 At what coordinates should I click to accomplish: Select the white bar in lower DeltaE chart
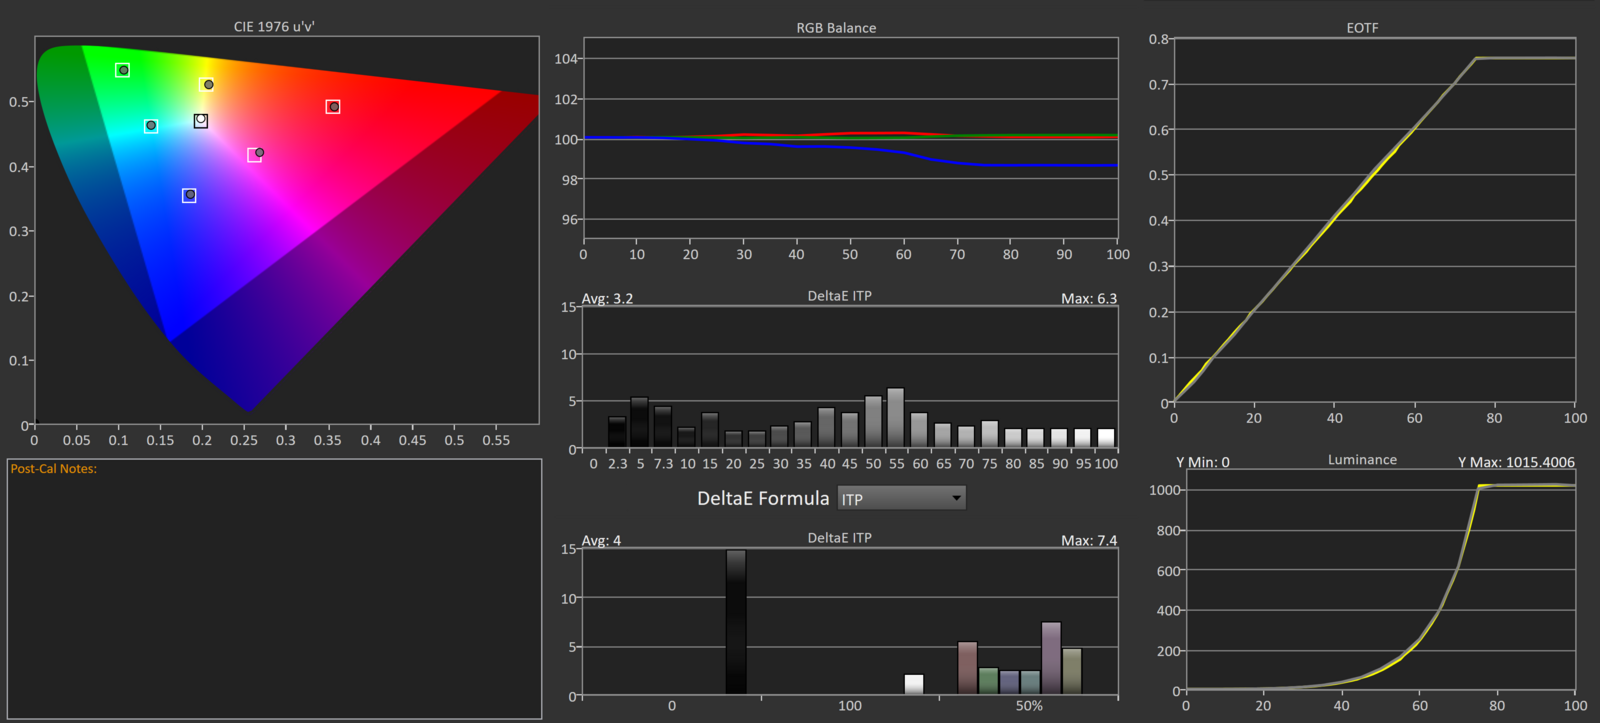pyautogui.click(x=914, y=684)
